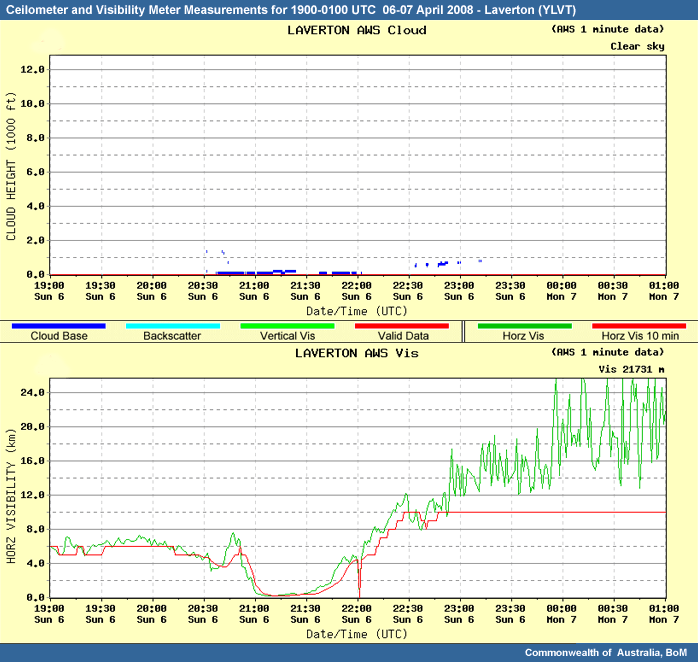Click the blue Cloud Base legend swatch

coord(59,326)
